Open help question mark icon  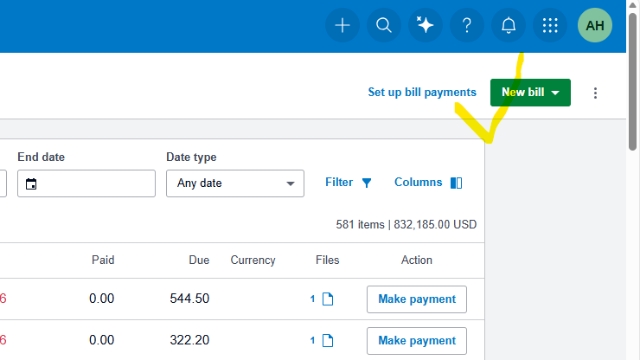click(x=467, y=25)
